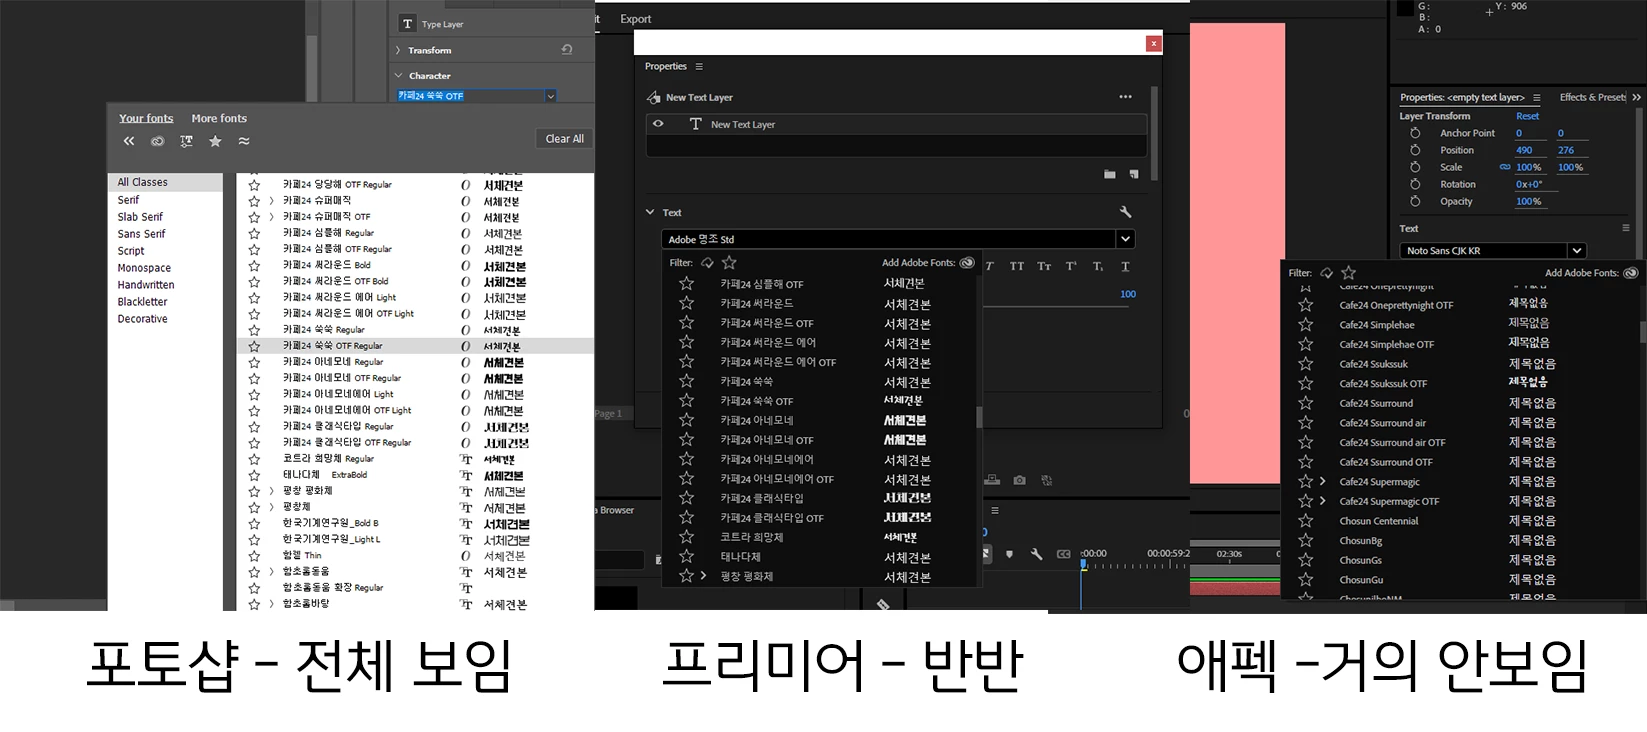The width and height of the screenshot is (1647, 732).
Task: Apply Superscript text style in Premiere
Action: pyautogui.click(x=1071, y=266)
